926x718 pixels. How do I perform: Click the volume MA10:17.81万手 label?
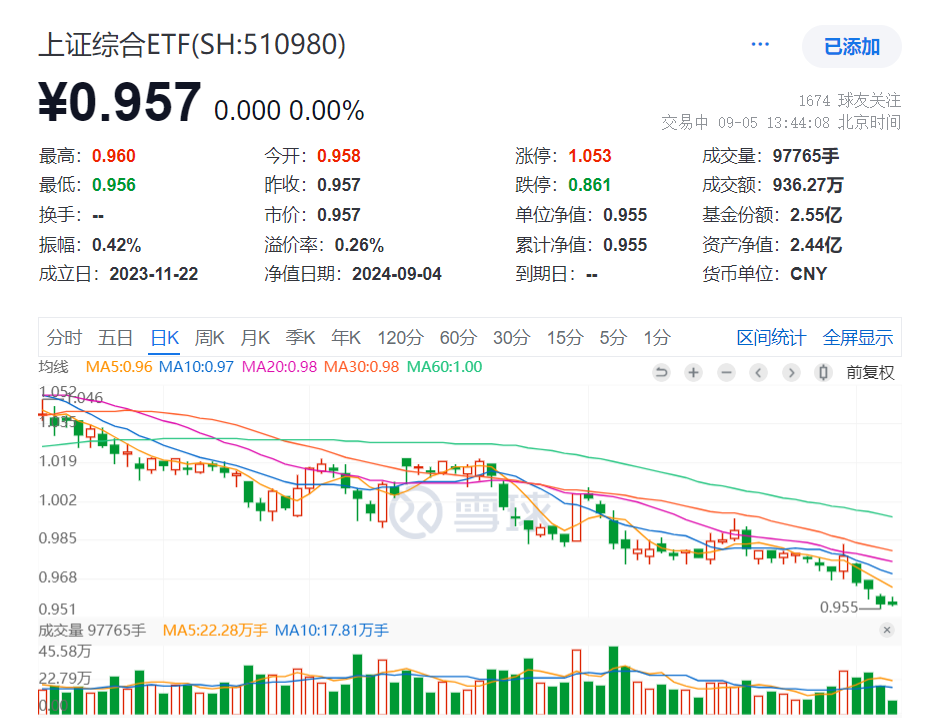point(331,631)
